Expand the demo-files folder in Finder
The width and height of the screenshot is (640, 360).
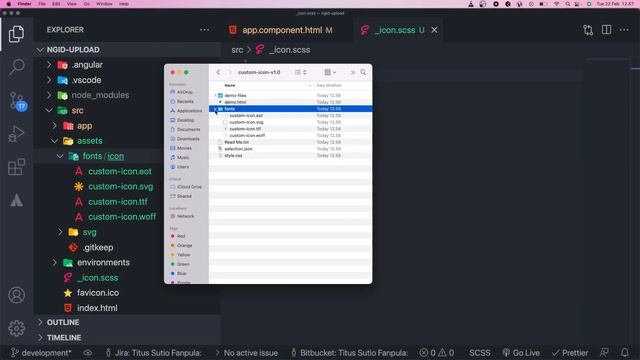[x=215, y=96]
